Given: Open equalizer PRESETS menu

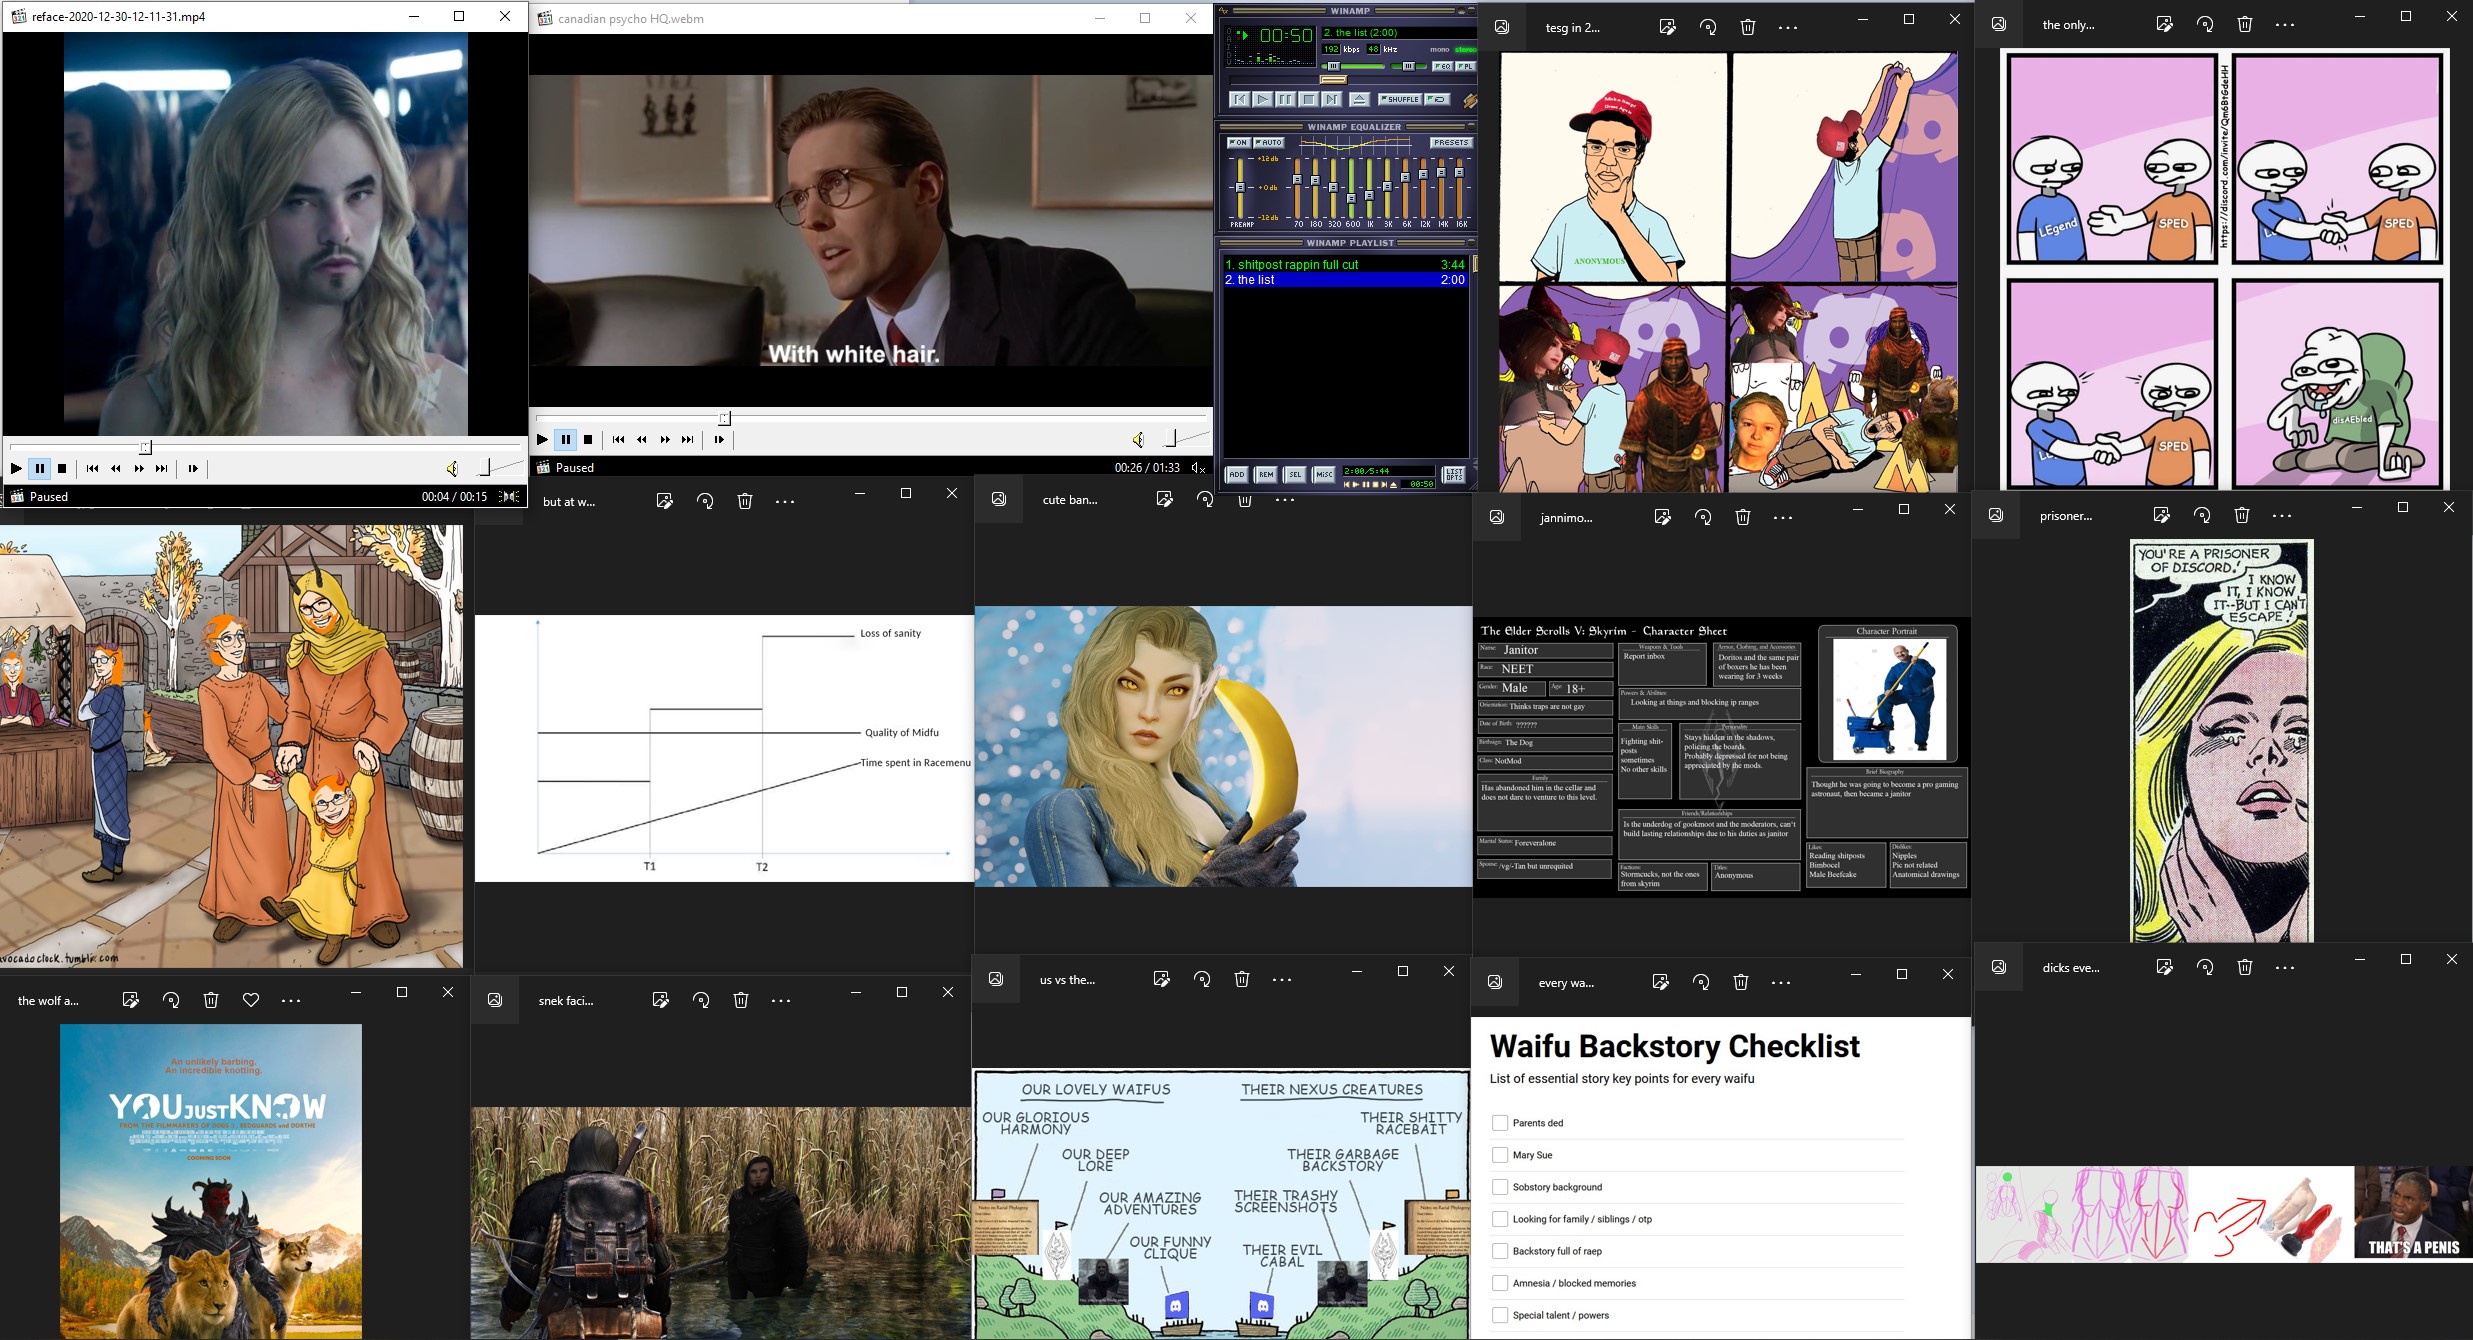Looking at the screenshot, I should pos(1452,143).
